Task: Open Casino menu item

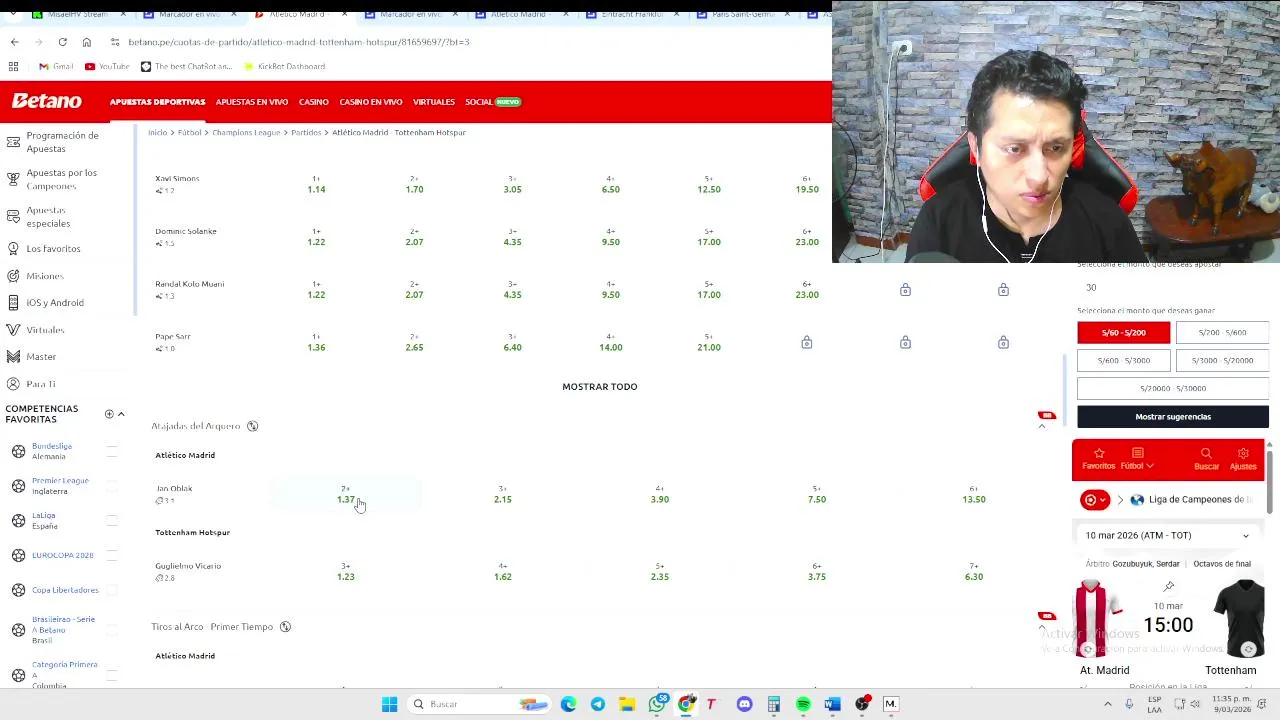Action: pos(313,102)
